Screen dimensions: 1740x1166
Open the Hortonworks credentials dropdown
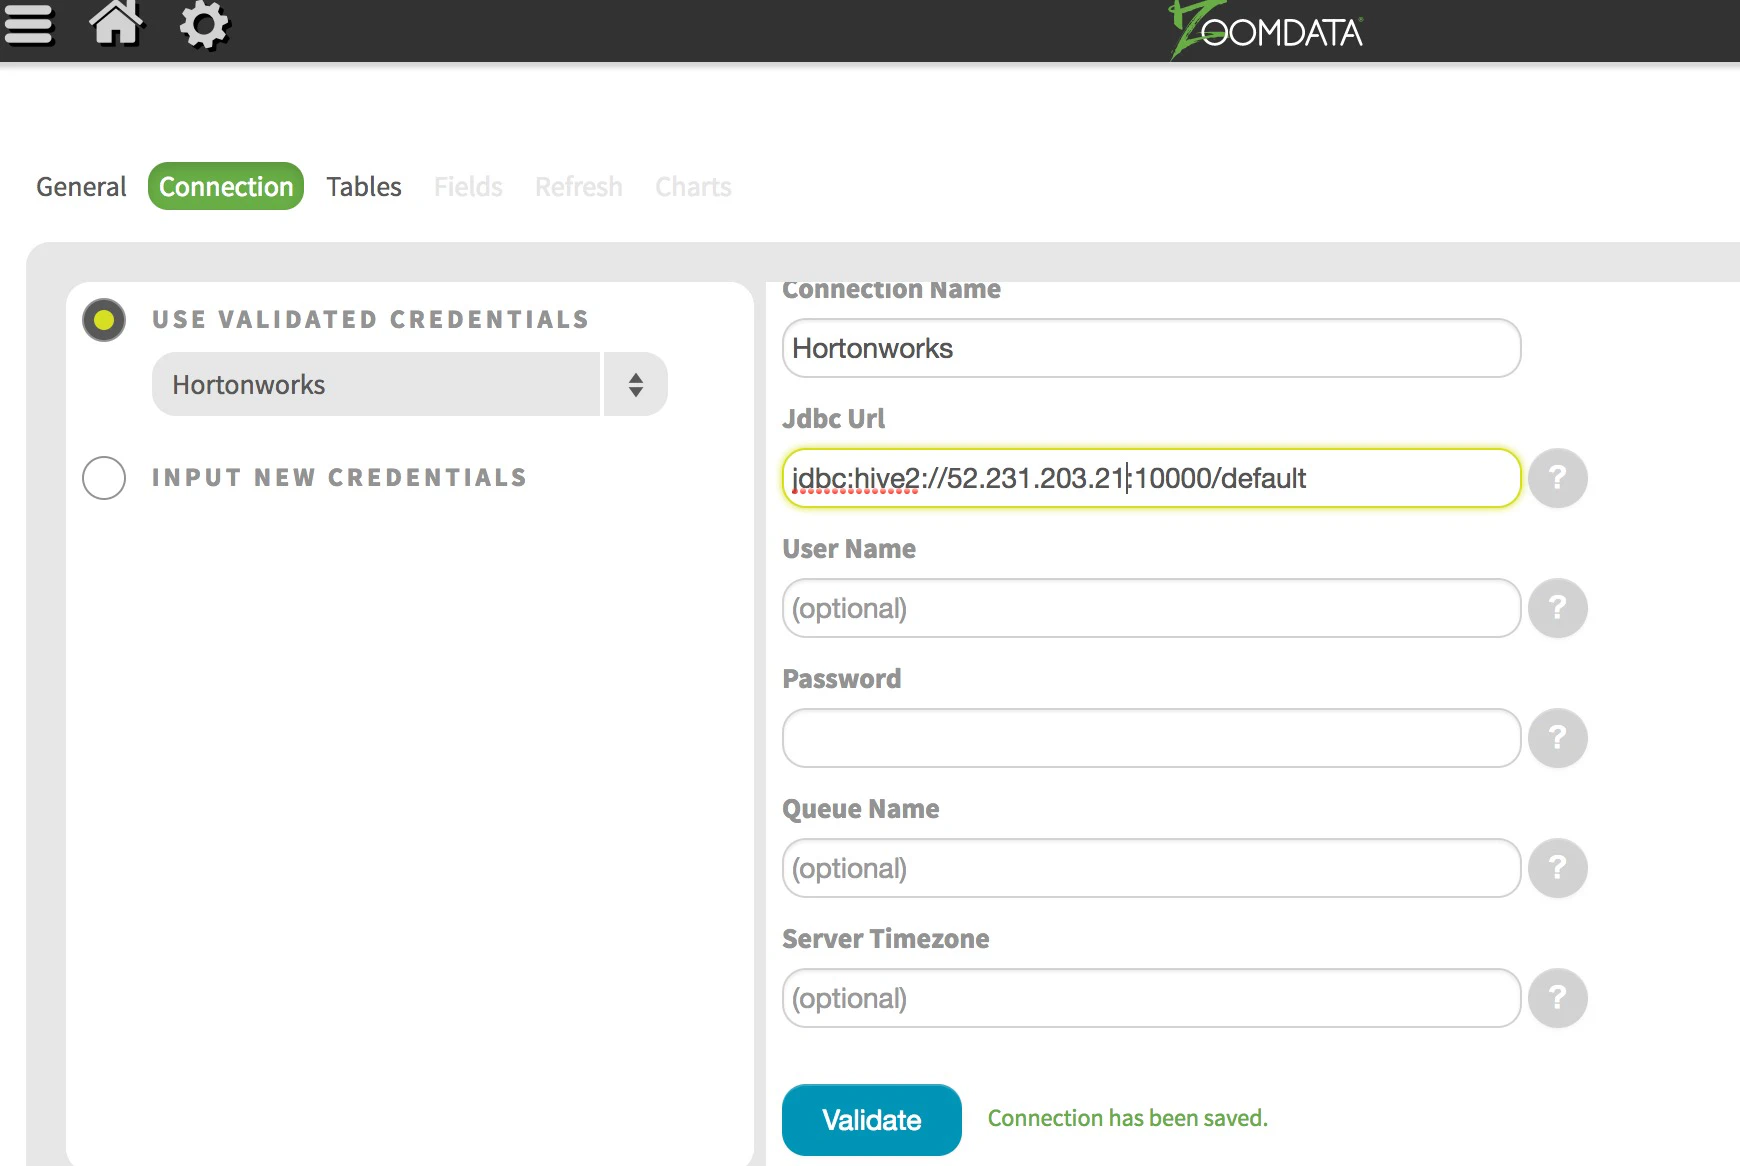click(x=410, y=384)
